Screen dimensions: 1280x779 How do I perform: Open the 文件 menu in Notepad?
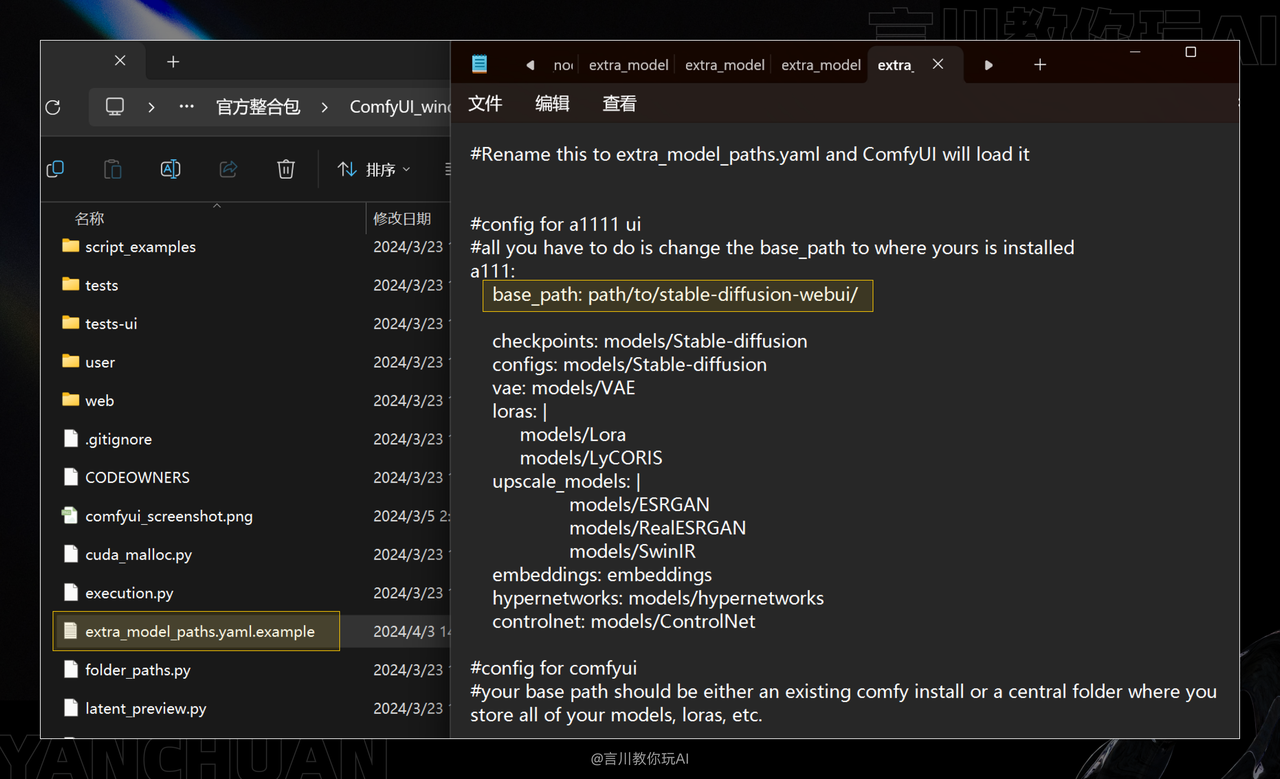485,104
